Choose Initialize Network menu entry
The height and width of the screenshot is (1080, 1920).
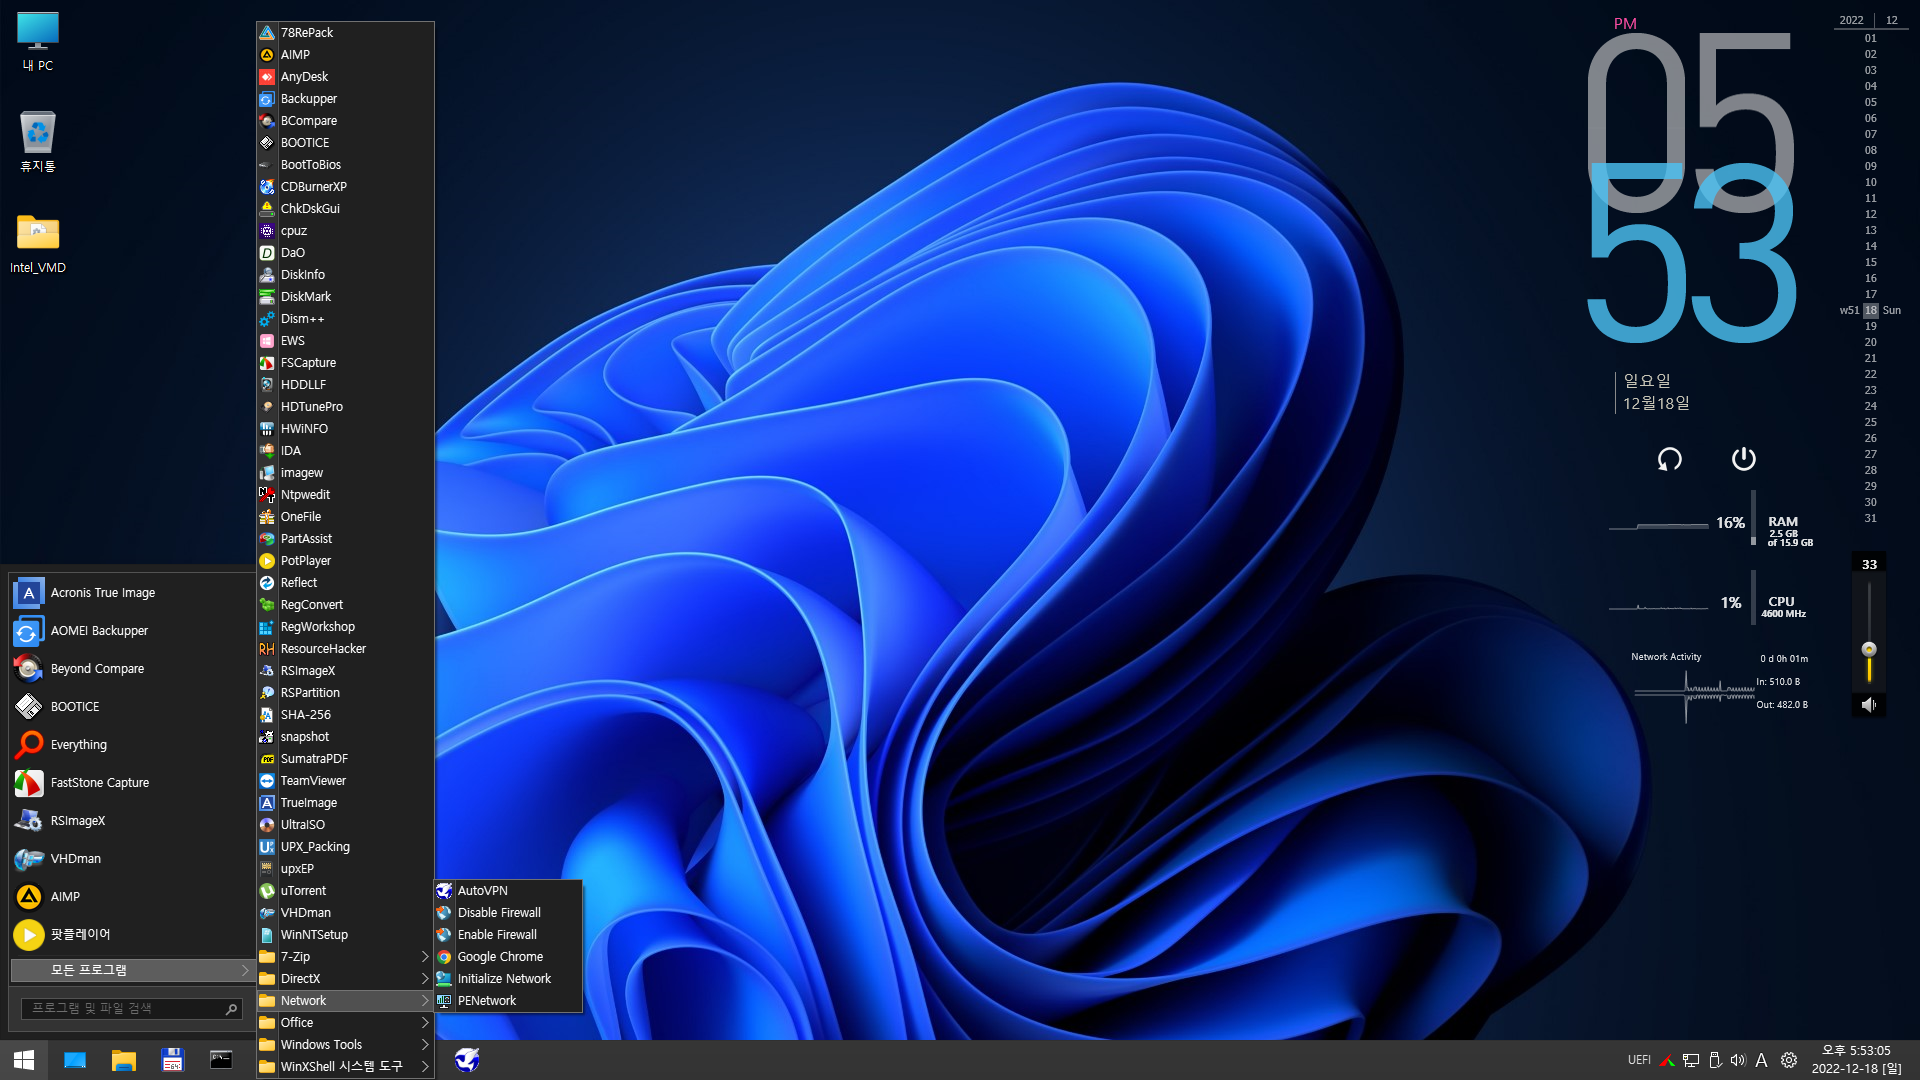508,979
